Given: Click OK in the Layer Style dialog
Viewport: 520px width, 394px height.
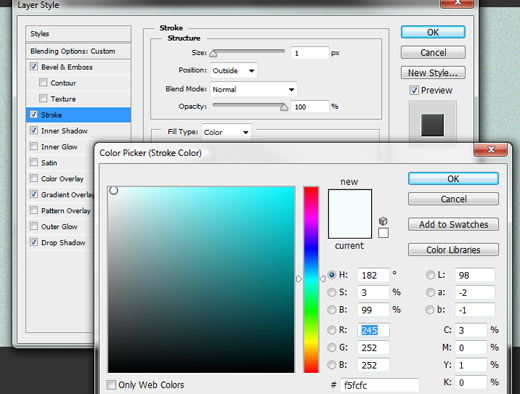Looking at the screenshot, I should pos(433,32).
